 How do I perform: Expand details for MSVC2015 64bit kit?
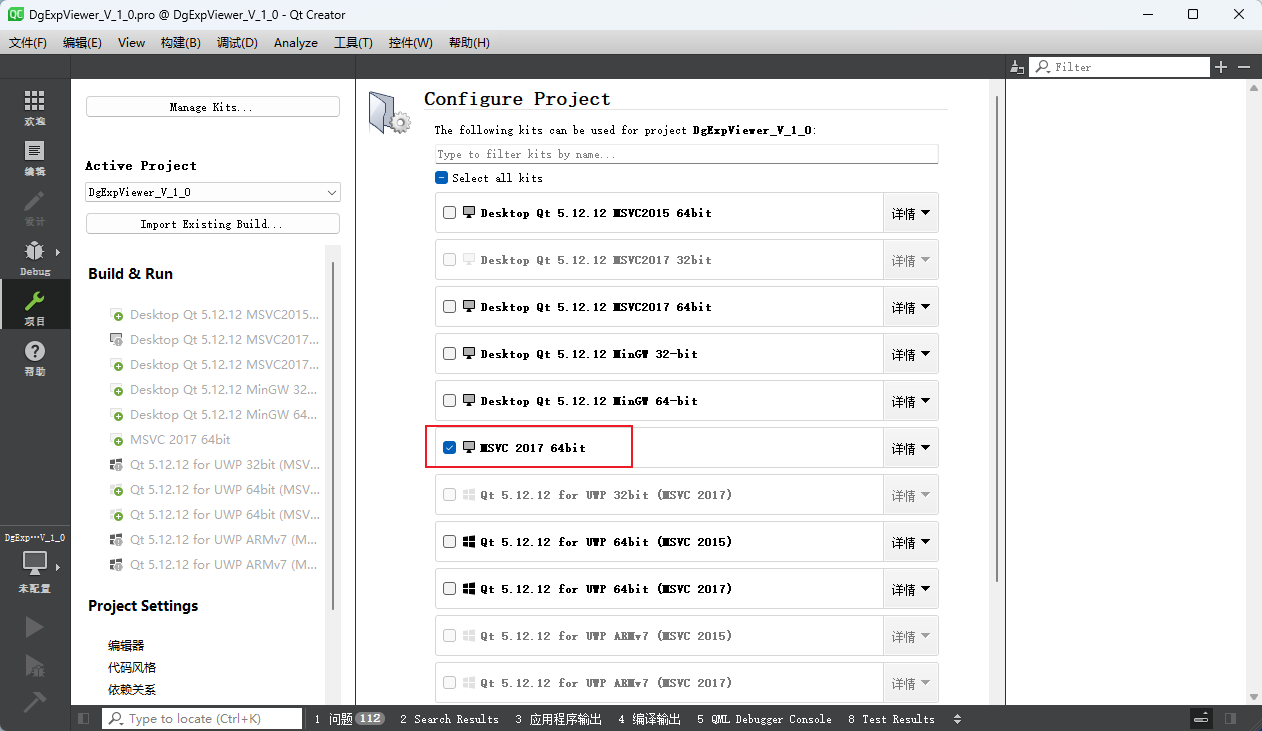coord(910,213)
